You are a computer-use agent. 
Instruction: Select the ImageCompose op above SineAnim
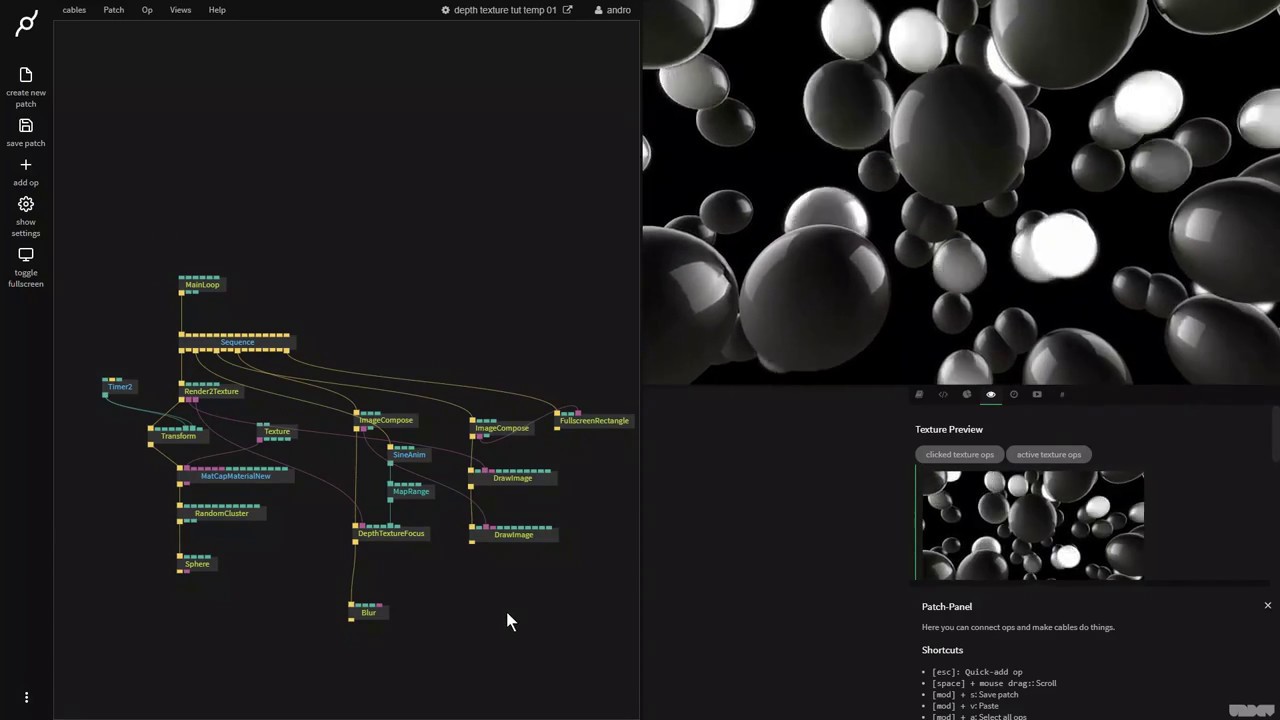[x=385, y=421]
